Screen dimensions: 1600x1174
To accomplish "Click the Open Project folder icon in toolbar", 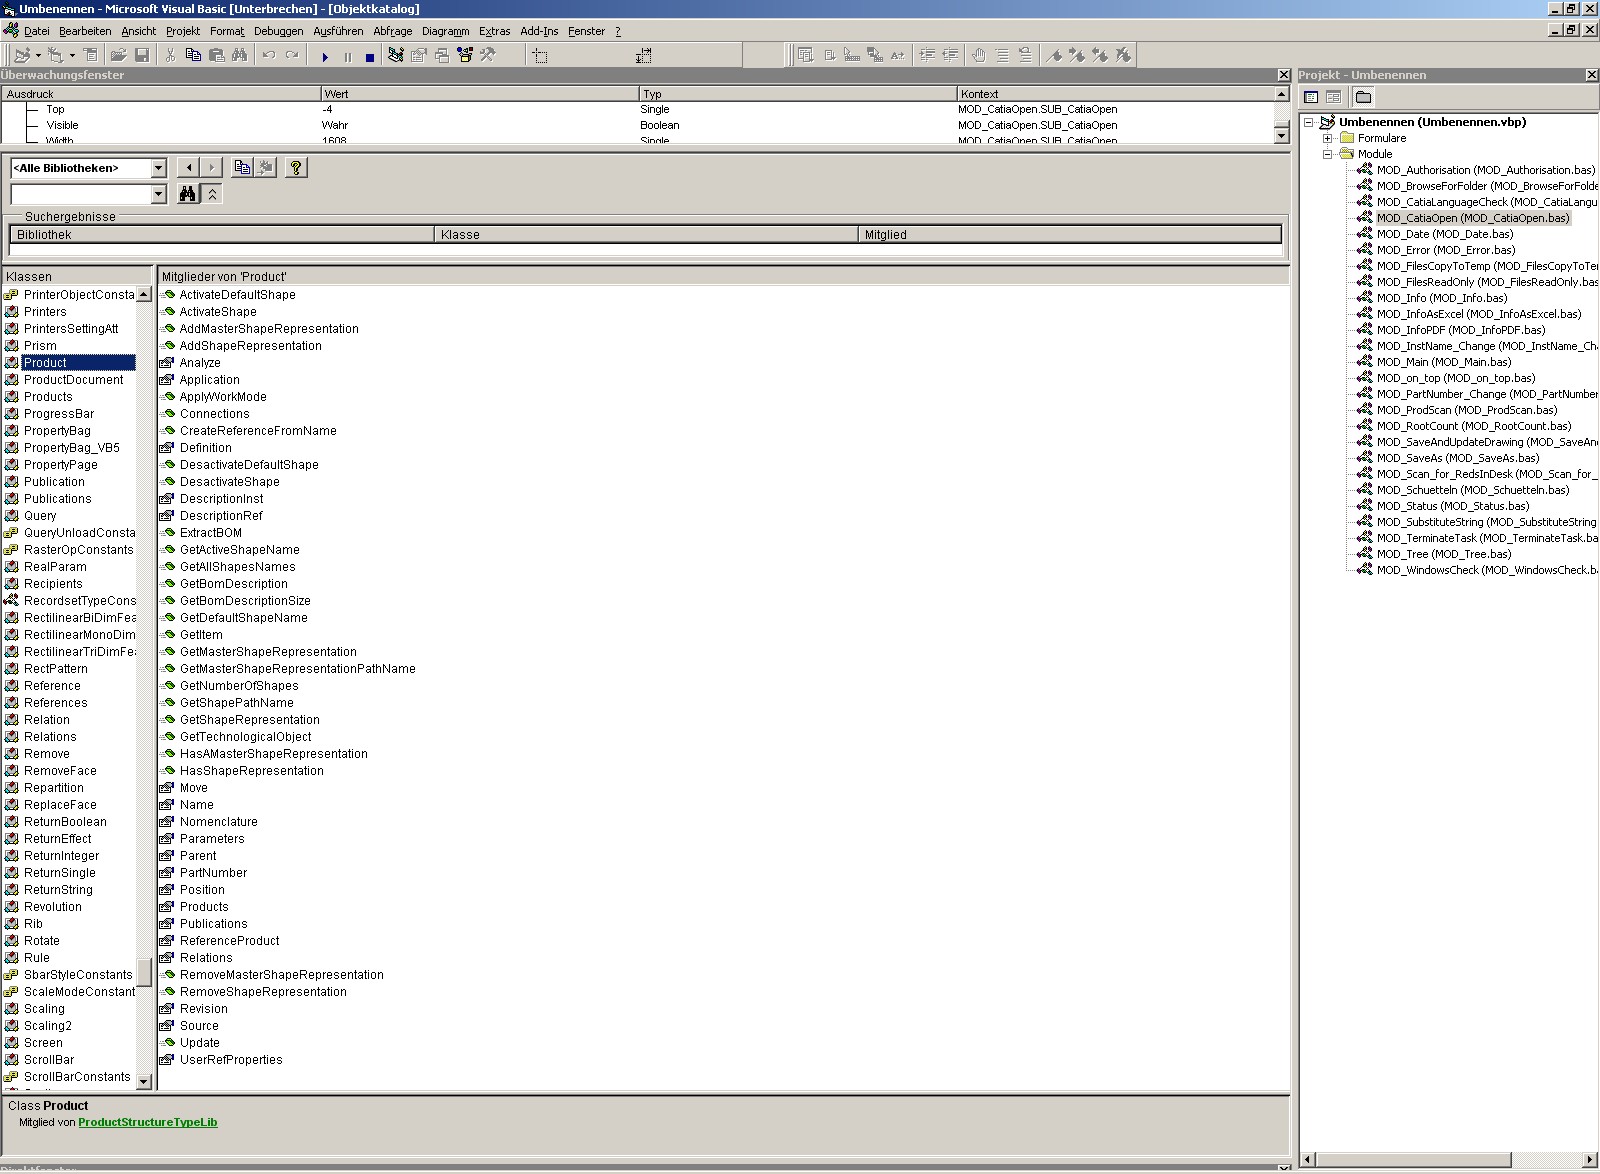I will pyautogui.click(x=118, y=55).
